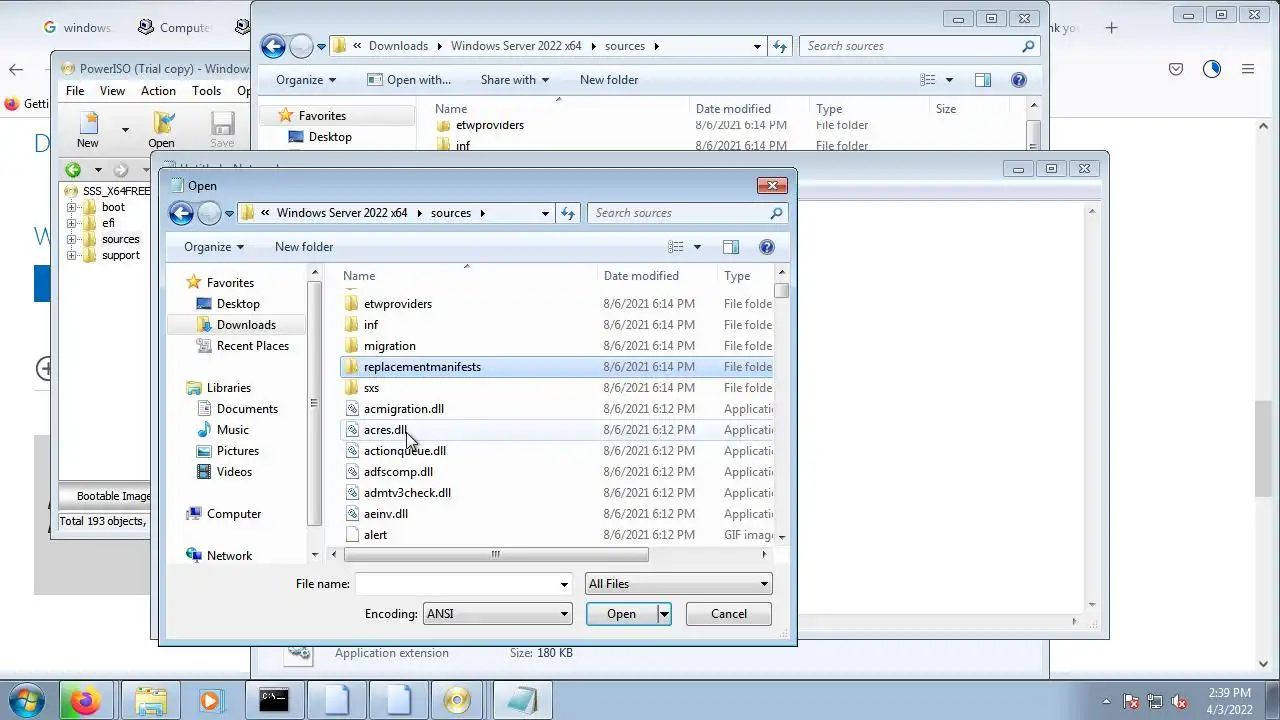Click the help icon in the Explorer sources window

click(1019, 80)
